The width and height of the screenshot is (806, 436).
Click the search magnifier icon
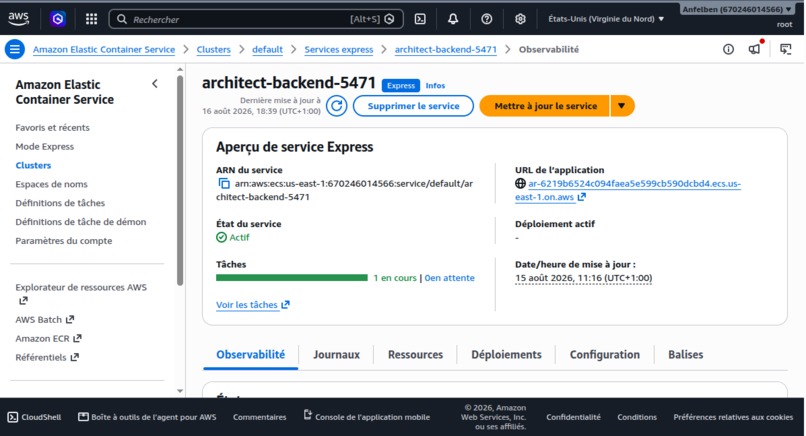tap(122, 19)
